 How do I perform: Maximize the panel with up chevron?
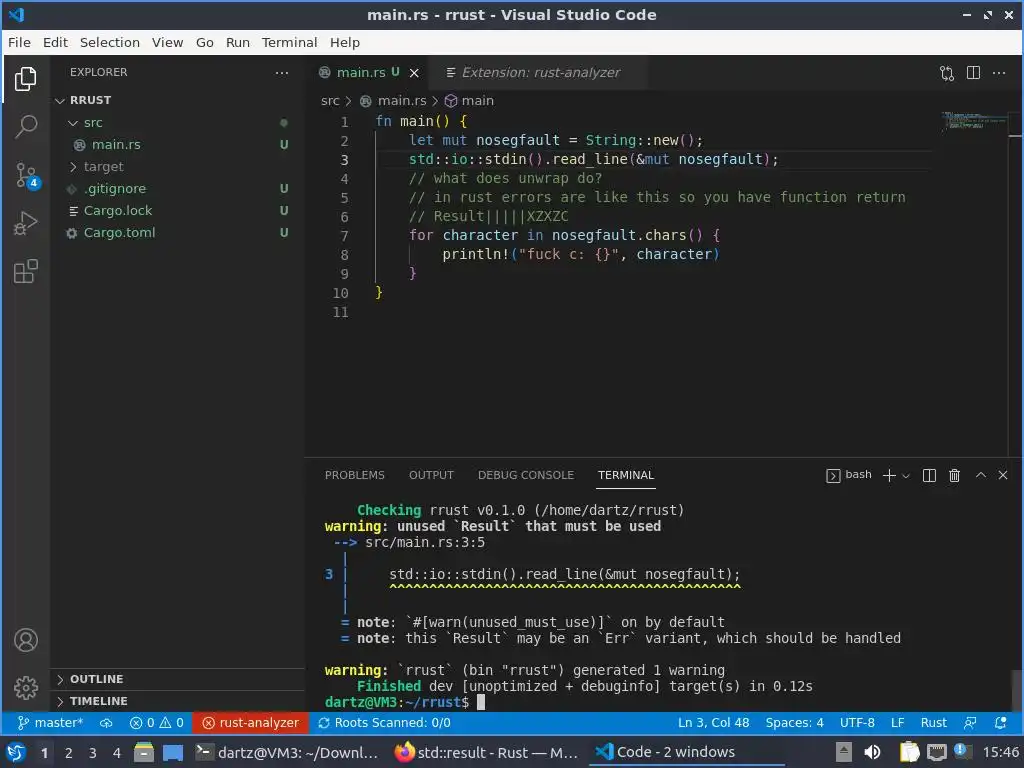pos(980,475)
